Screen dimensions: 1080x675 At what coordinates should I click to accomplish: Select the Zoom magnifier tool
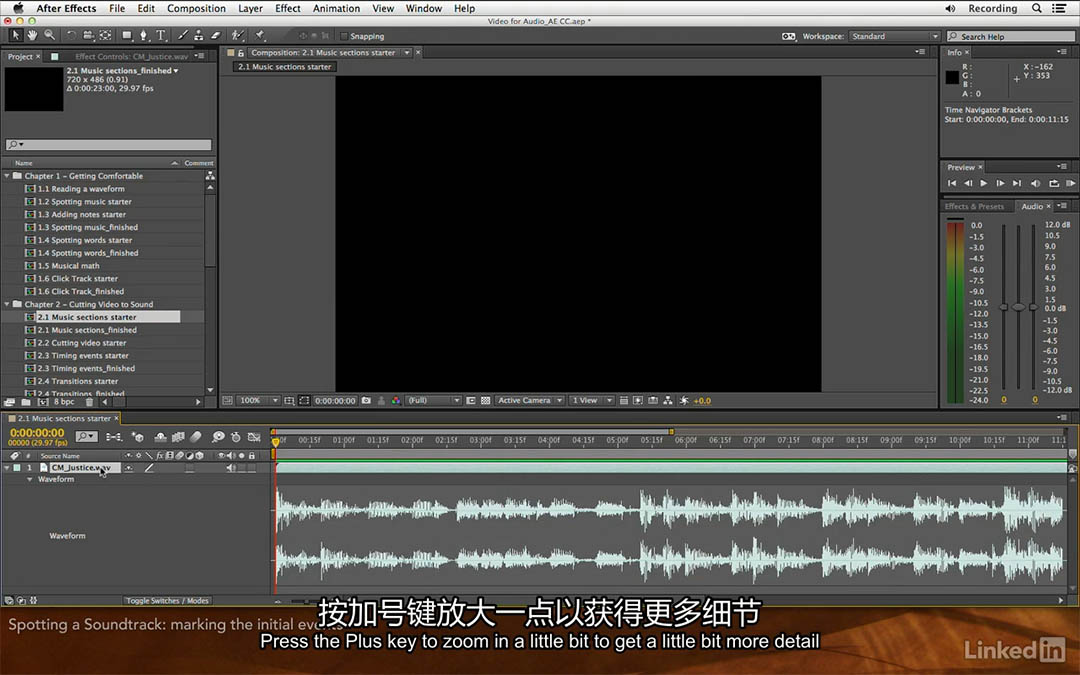50,35
